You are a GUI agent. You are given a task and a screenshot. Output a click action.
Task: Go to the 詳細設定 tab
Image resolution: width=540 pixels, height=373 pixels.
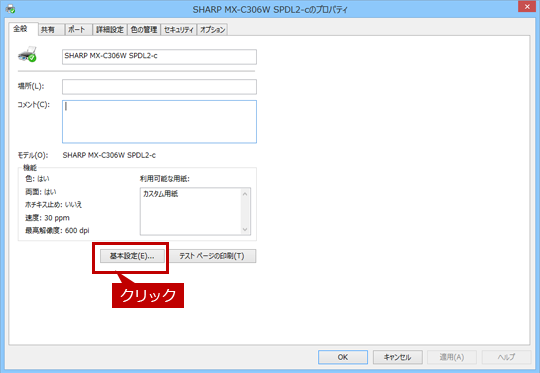110,30
